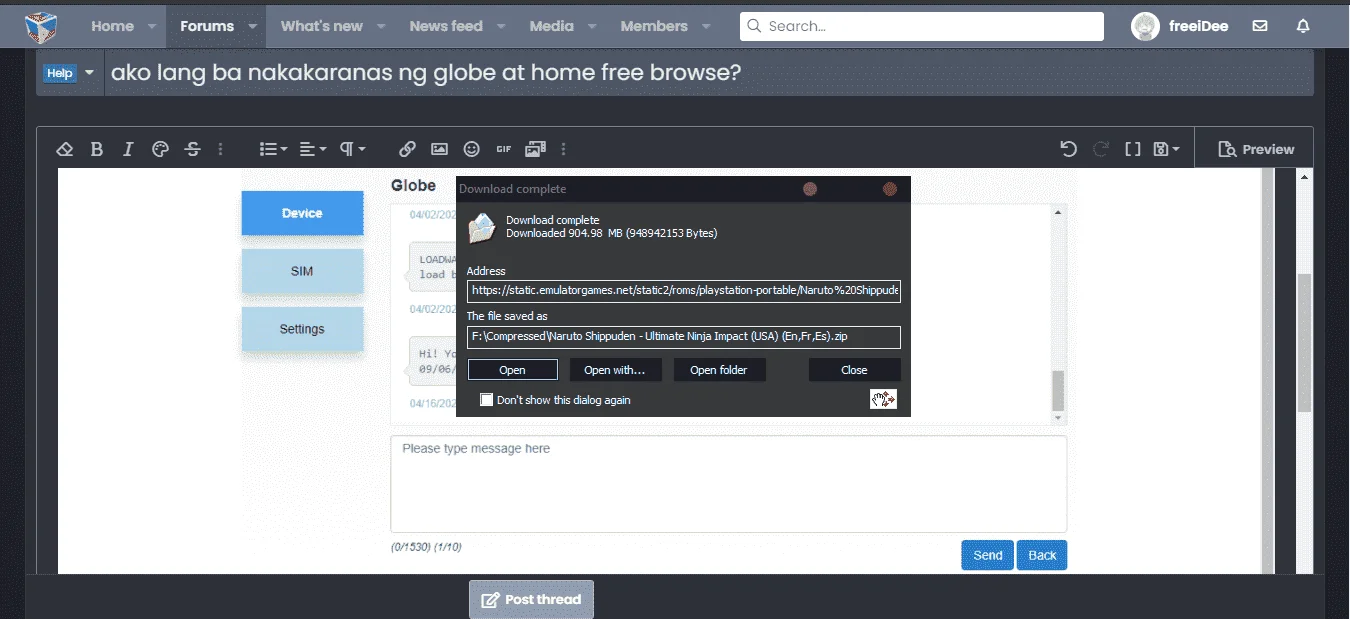Click the download complete file icon
This screenshot has height=619, width=1350.
point(481,229)
